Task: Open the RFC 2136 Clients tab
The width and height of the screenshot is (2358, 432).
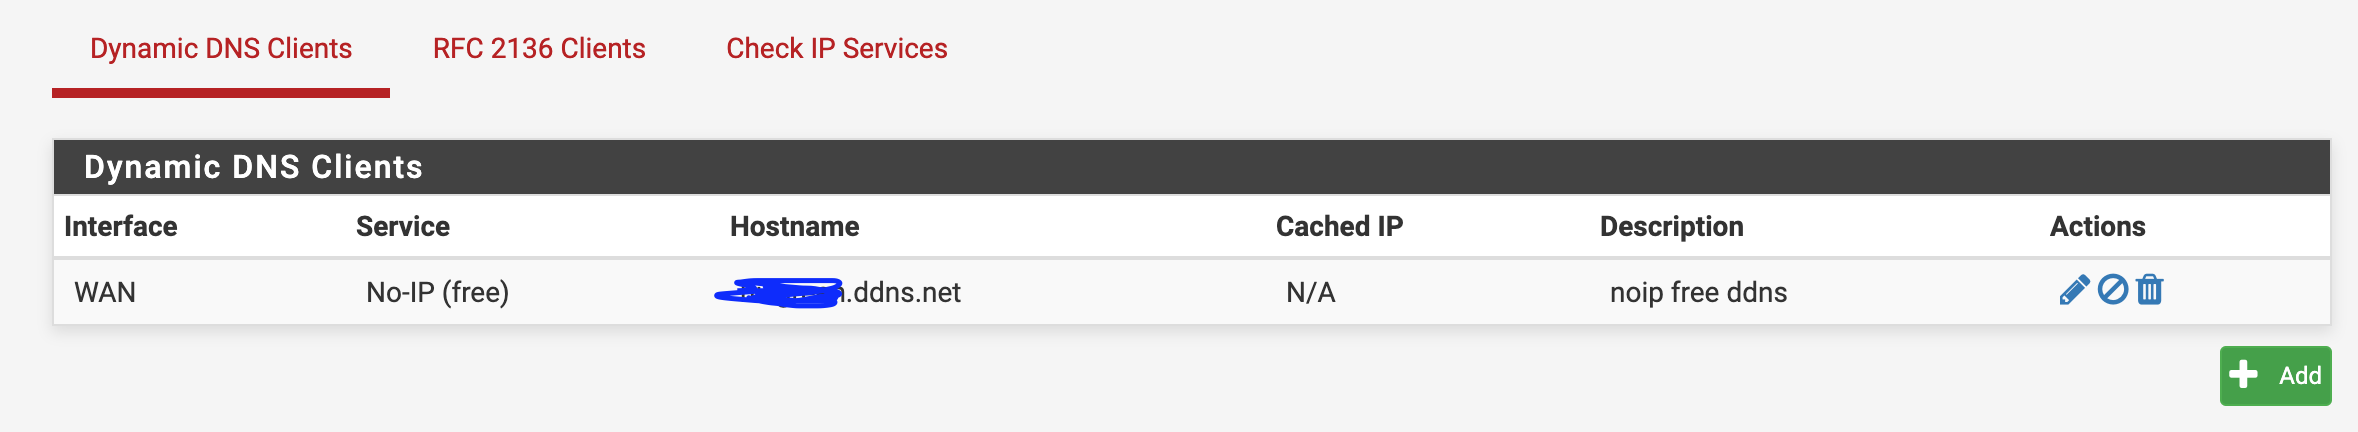Action: point(539,49)
